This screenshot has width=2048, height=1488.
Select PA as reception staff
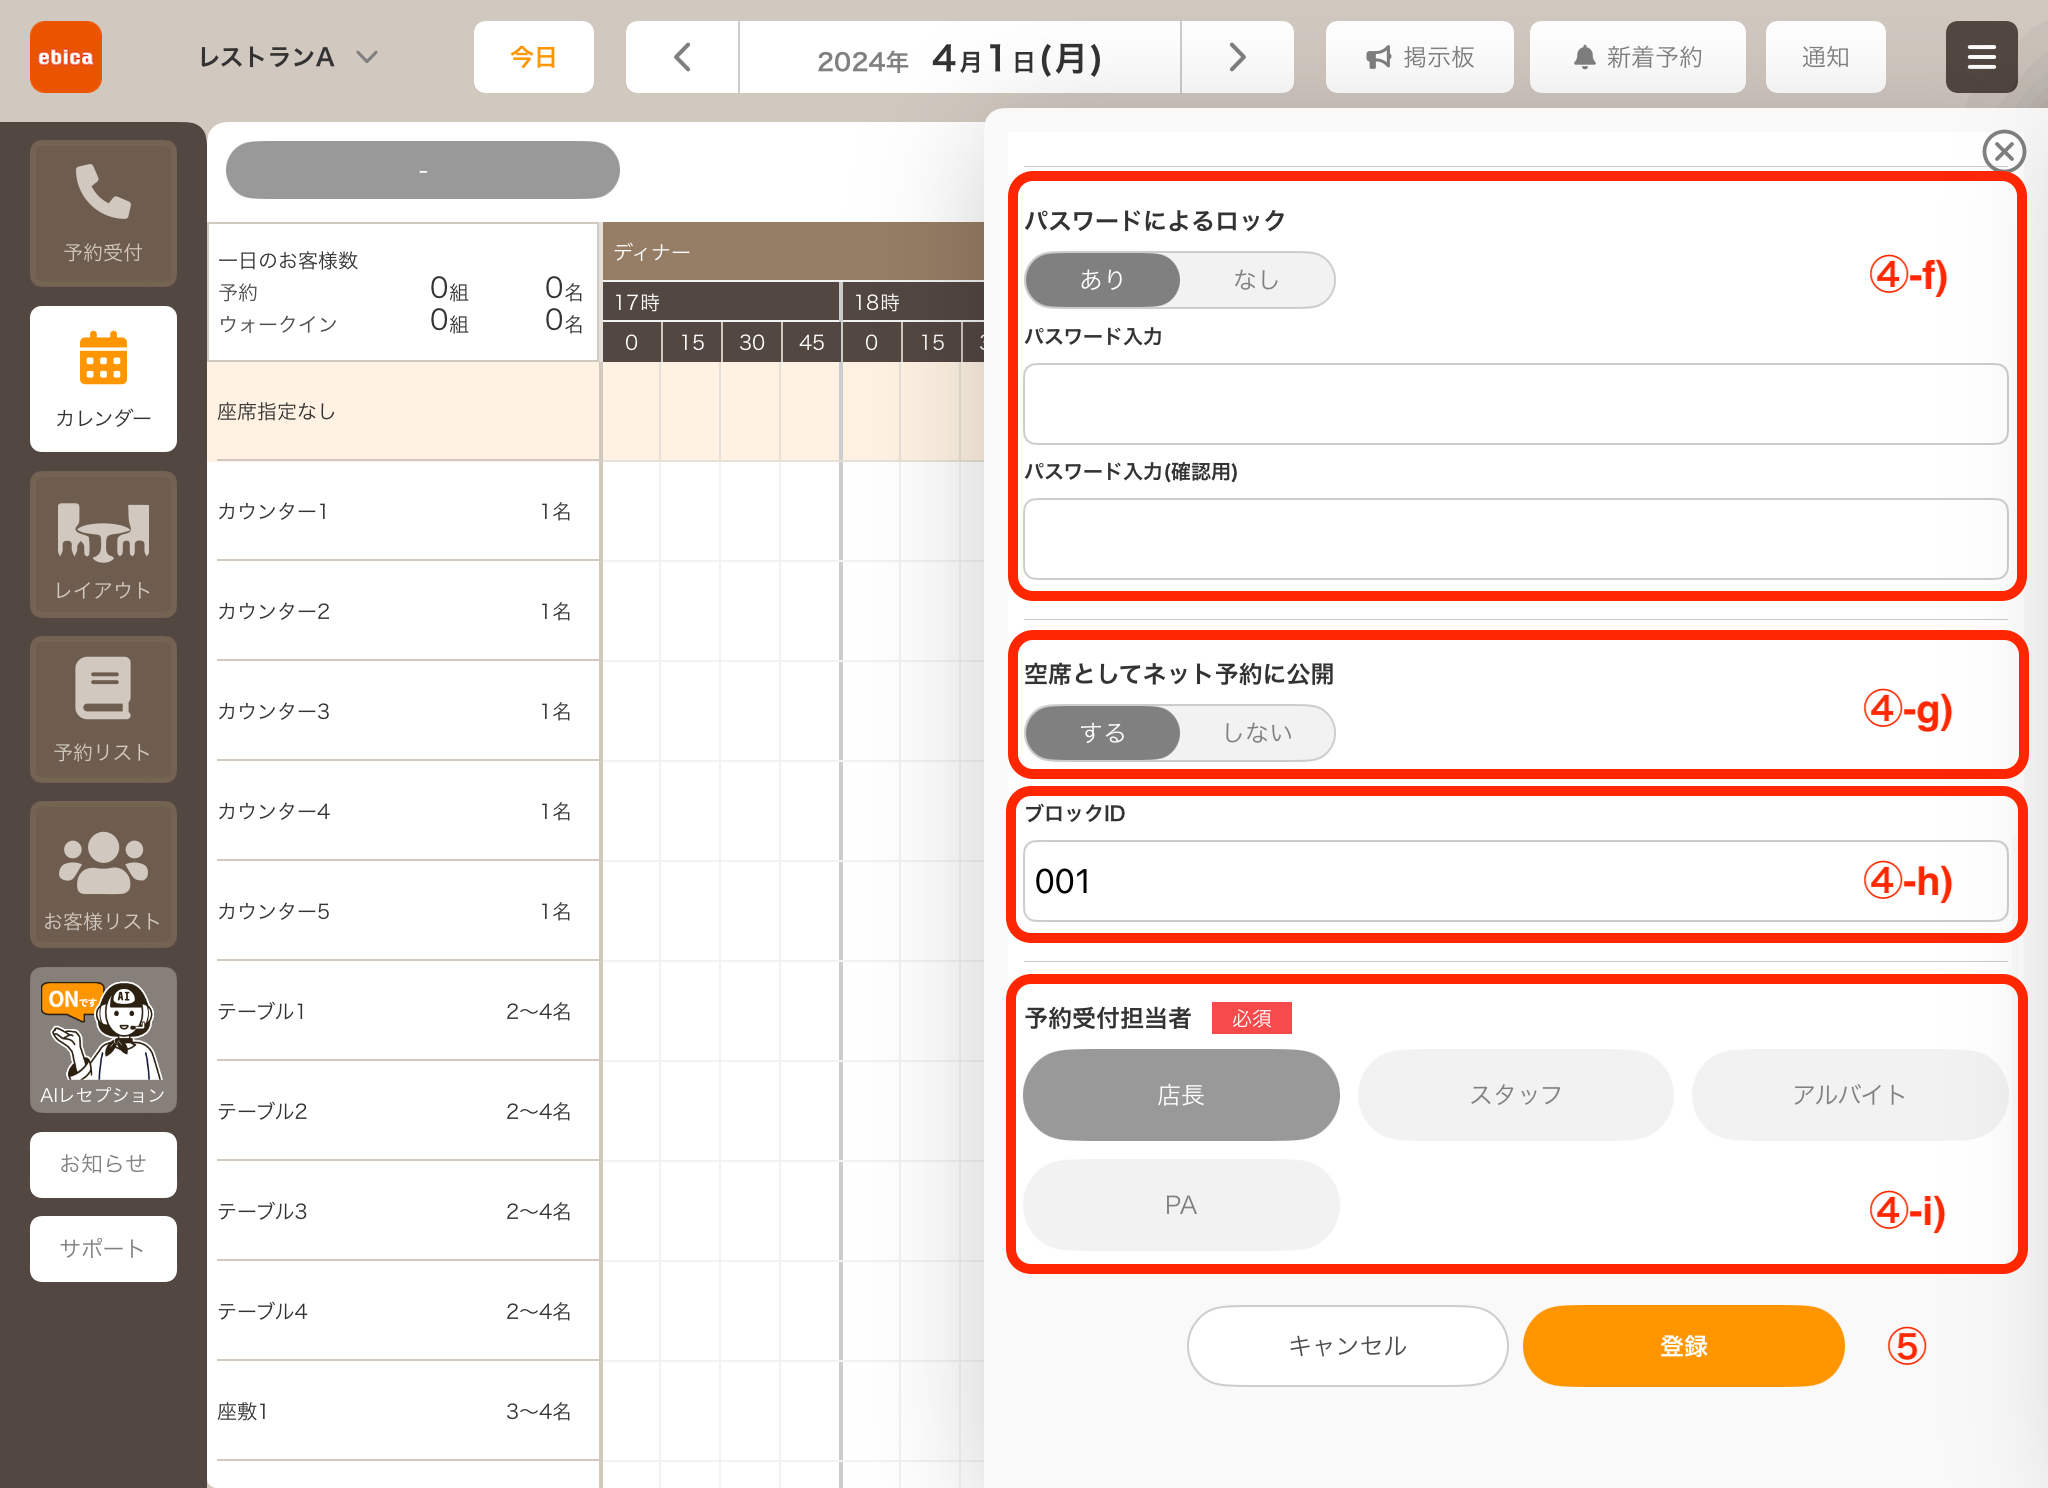[1181, 1205]
